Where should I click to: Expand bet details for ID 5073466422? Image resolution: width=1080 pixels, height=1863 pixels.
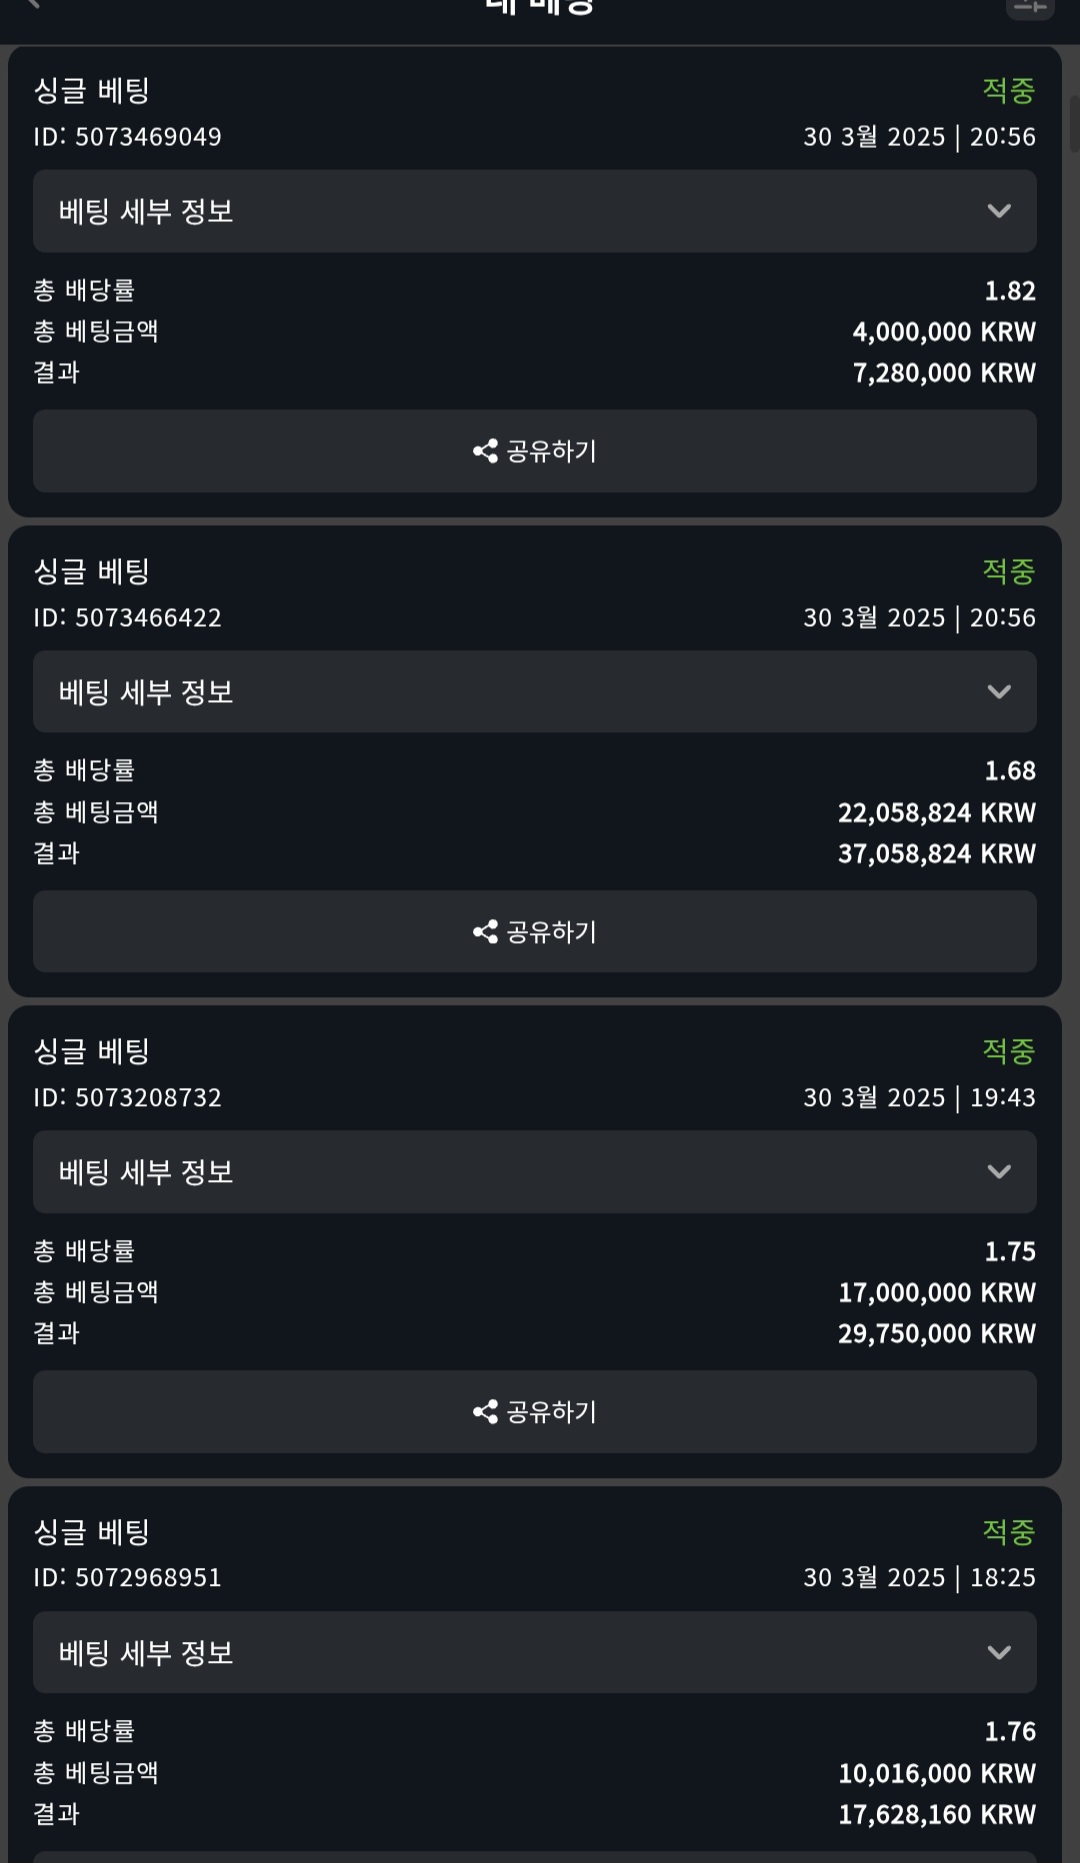tap(998, 692)
